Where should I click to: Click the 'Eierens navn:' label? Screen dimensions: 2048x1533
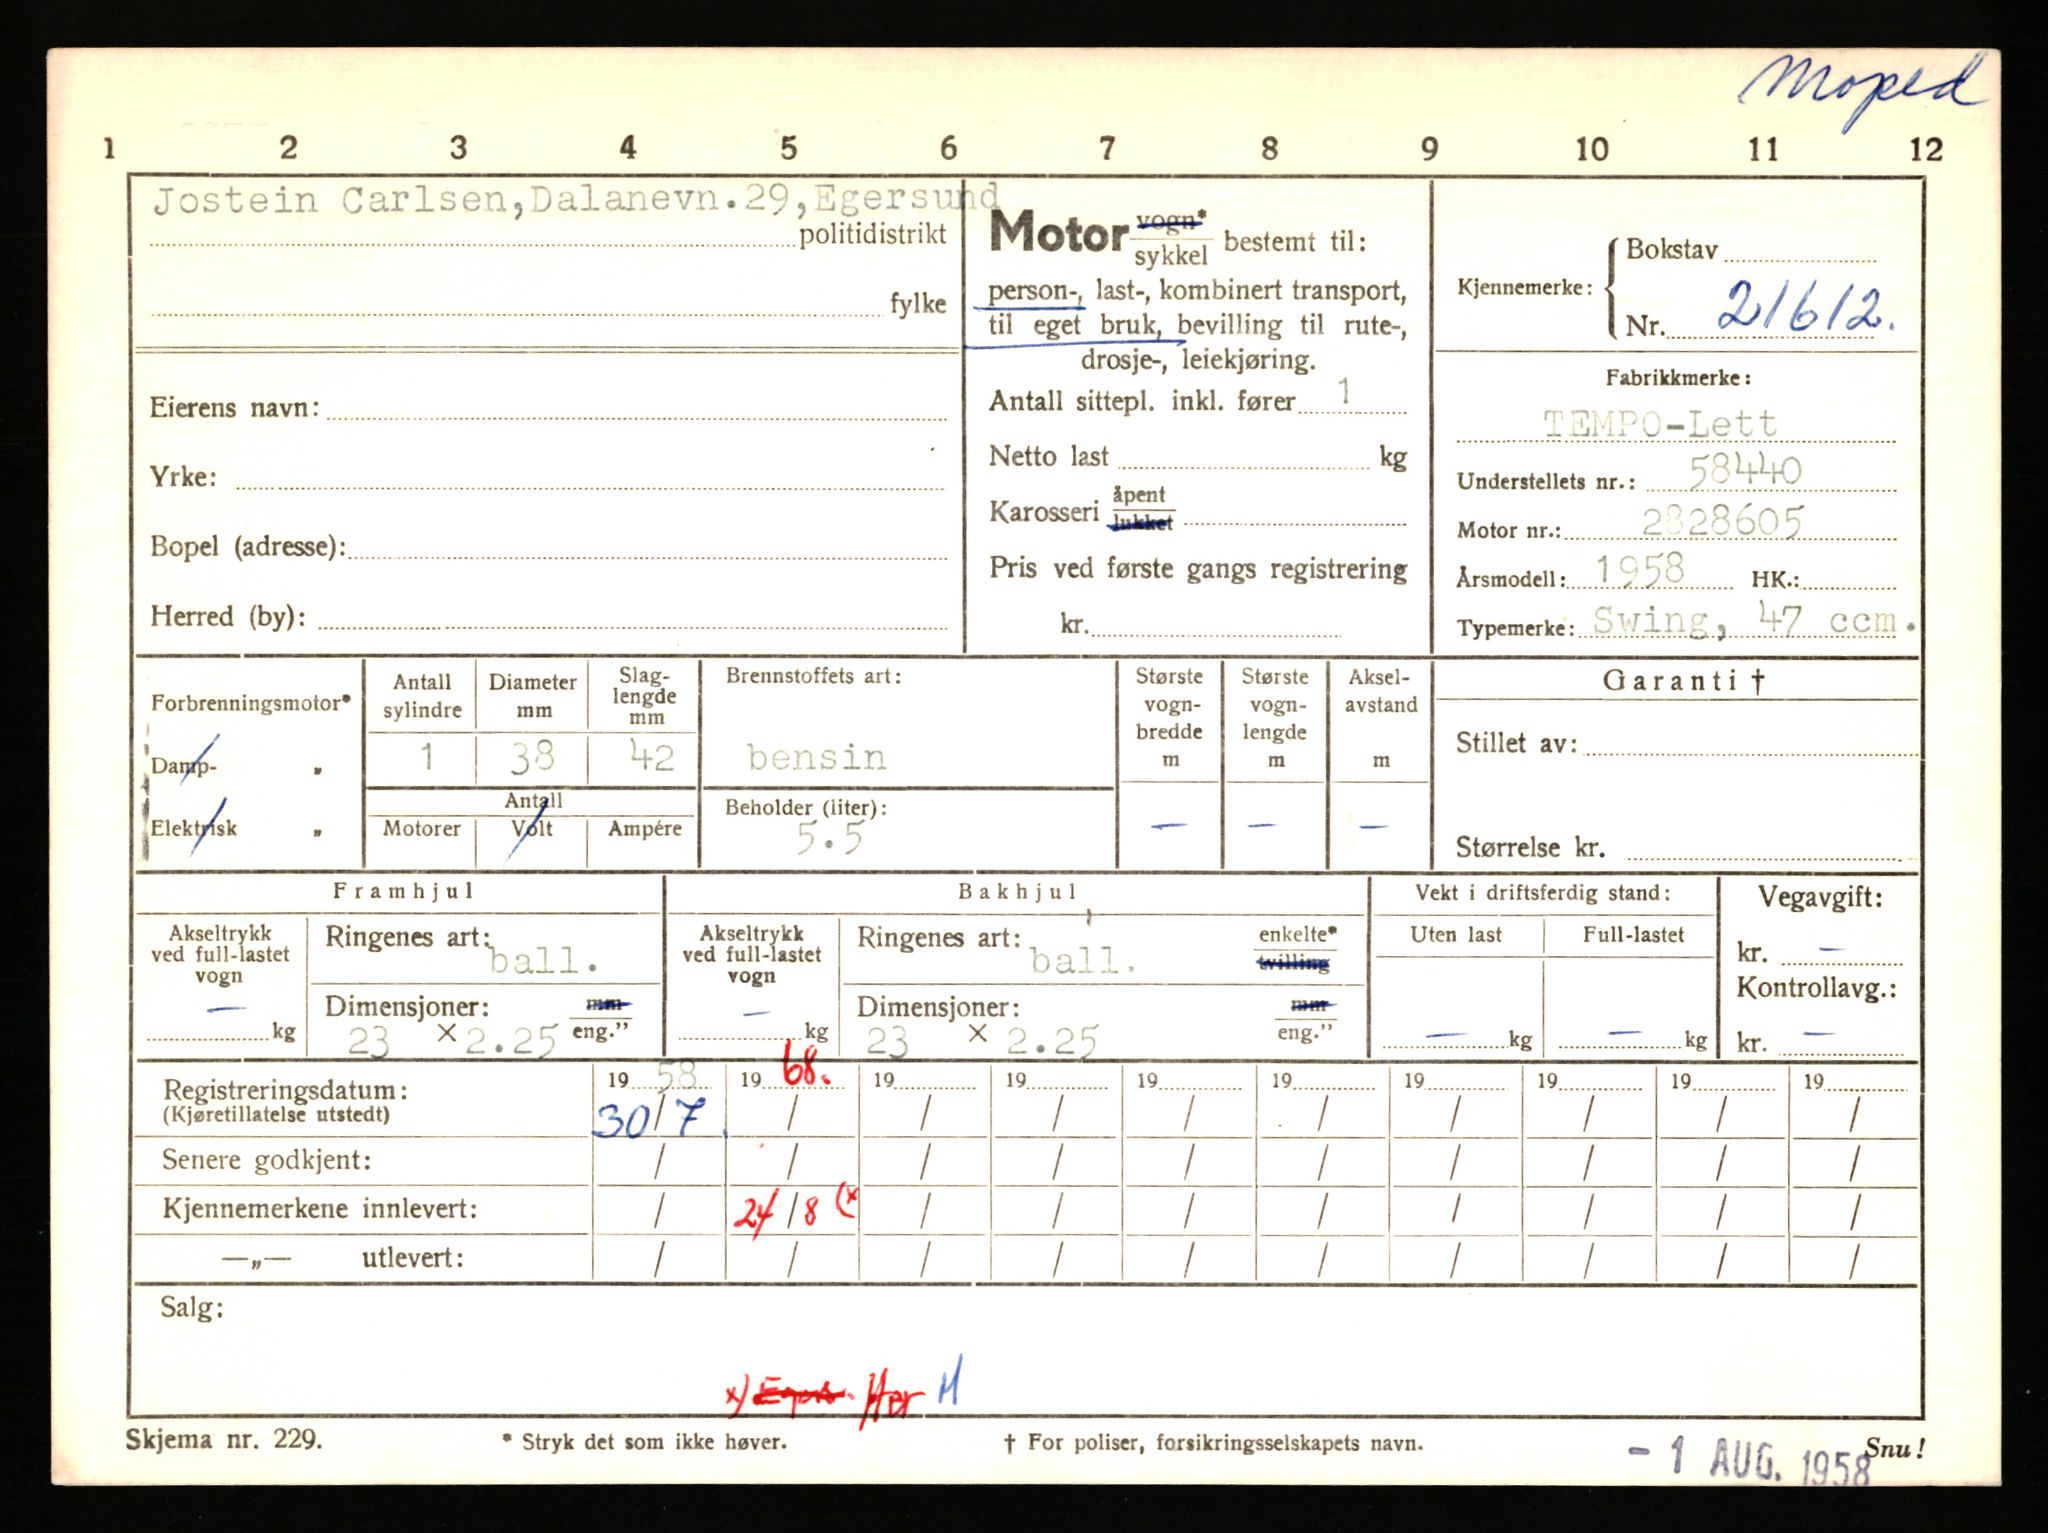235,408
